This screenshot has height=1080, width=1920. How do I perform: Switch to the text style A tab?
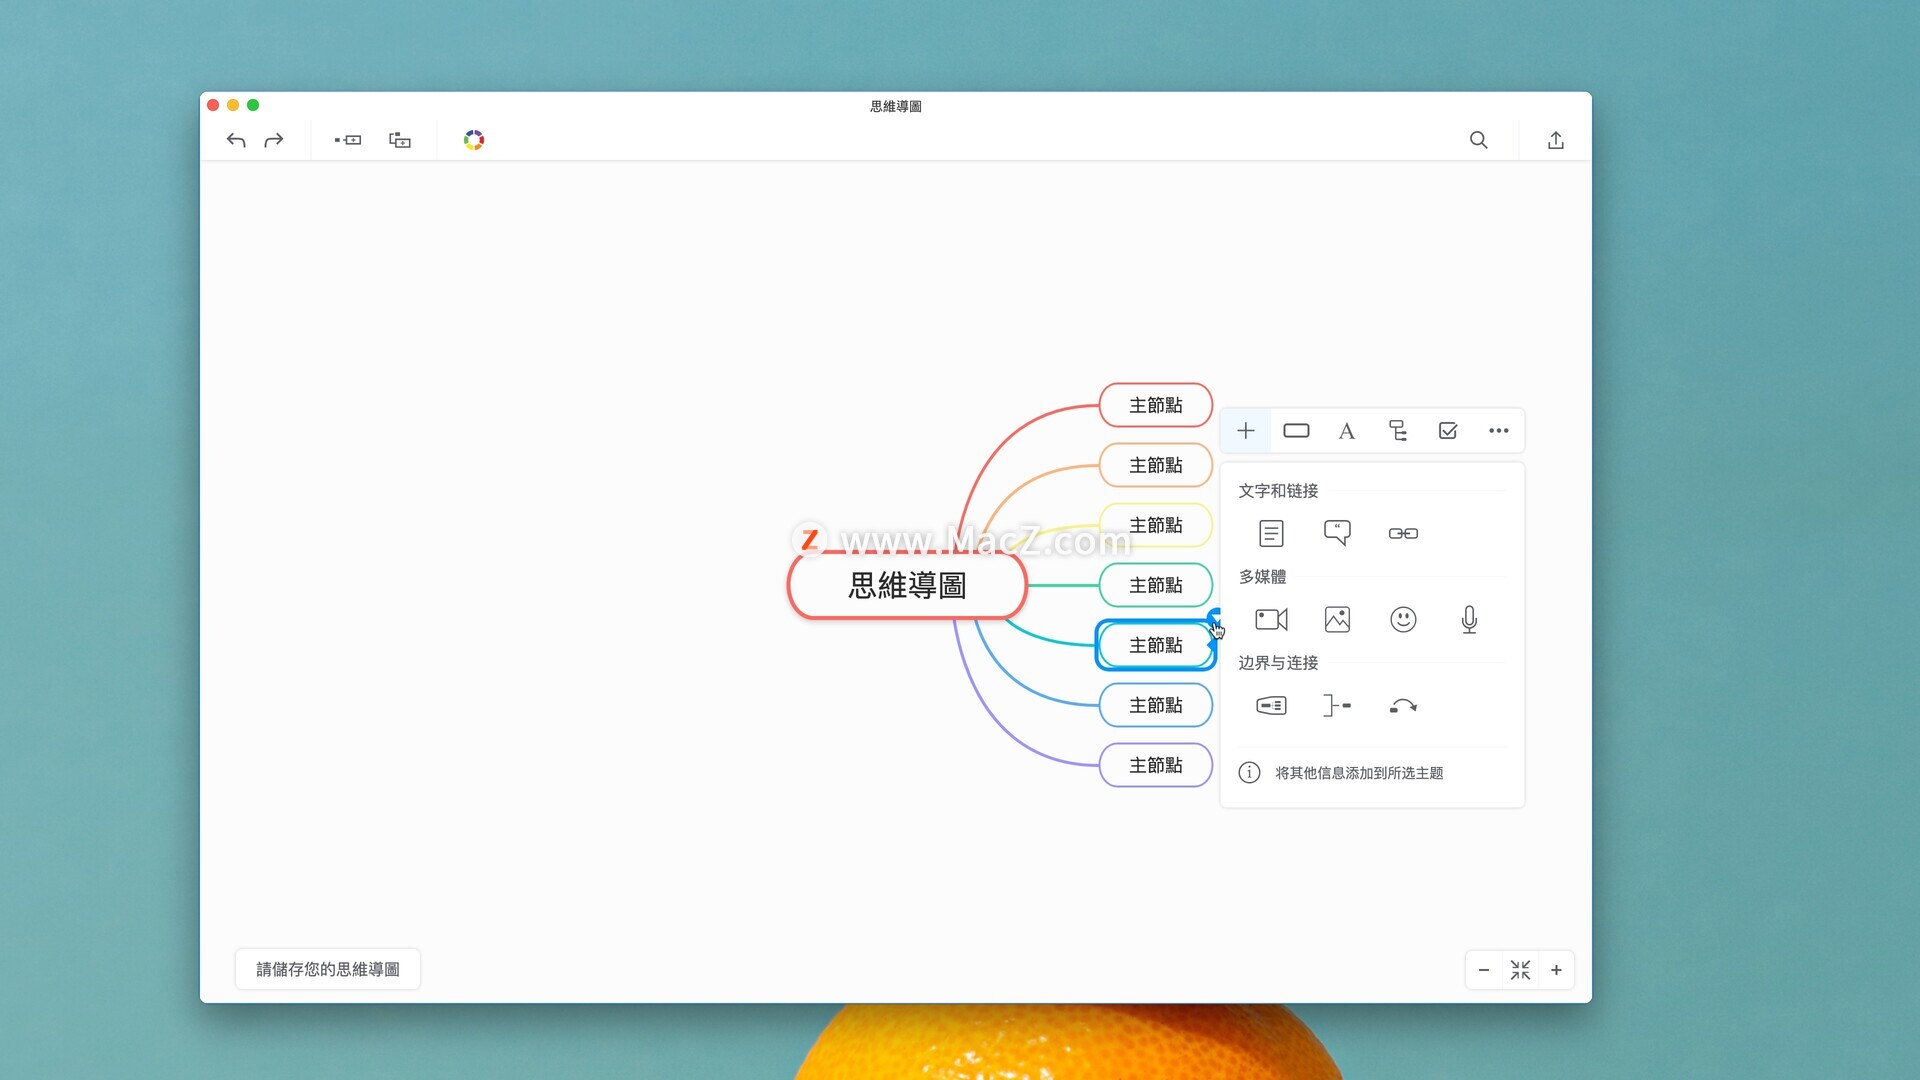[x=1346, y=431]
